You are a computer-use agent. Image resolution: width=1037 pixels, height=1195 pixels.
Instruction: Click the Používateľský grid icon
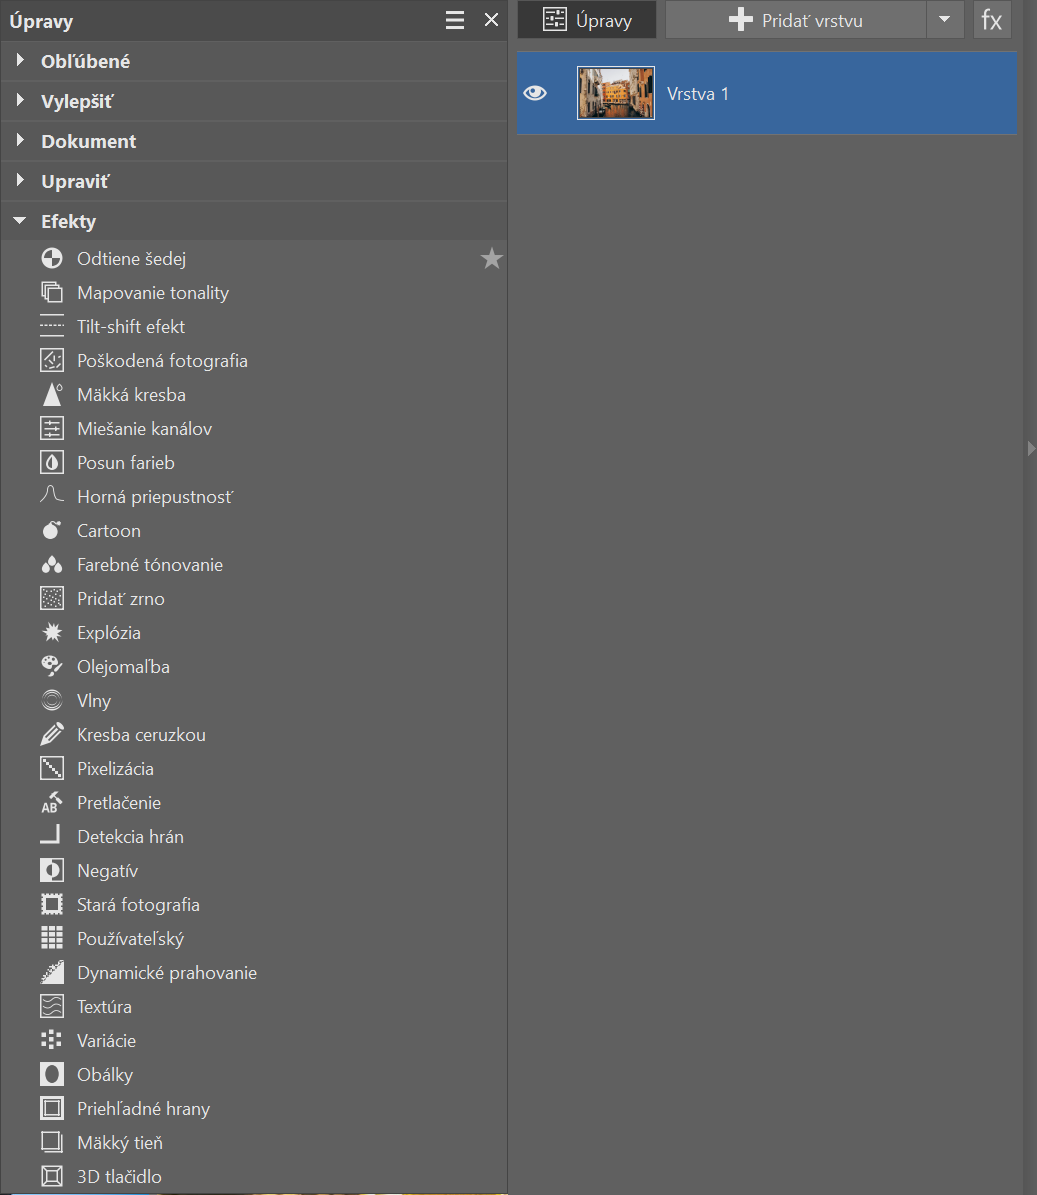[52, 938]
